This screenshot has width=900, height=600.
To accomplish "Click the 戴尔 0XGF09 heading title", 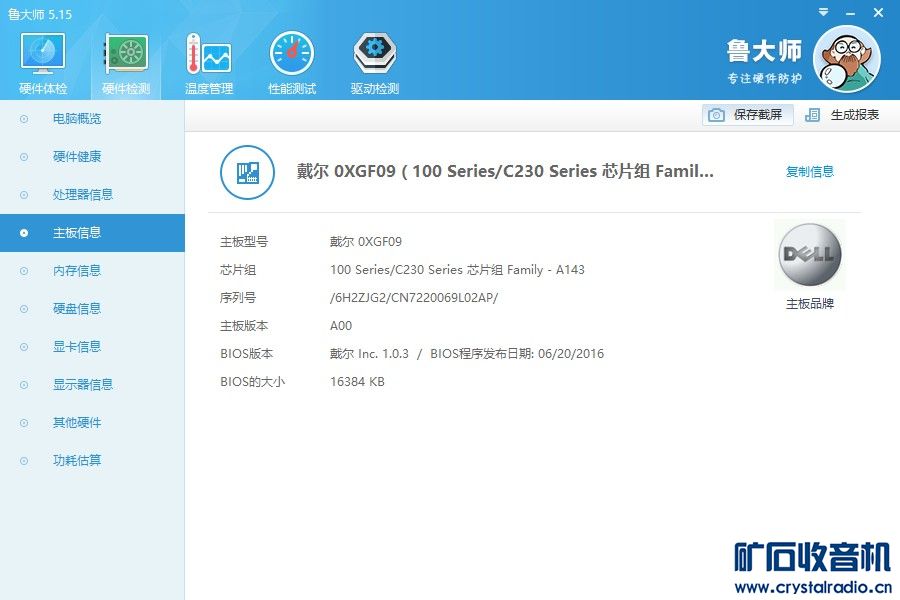I will (x=505, y=171).
